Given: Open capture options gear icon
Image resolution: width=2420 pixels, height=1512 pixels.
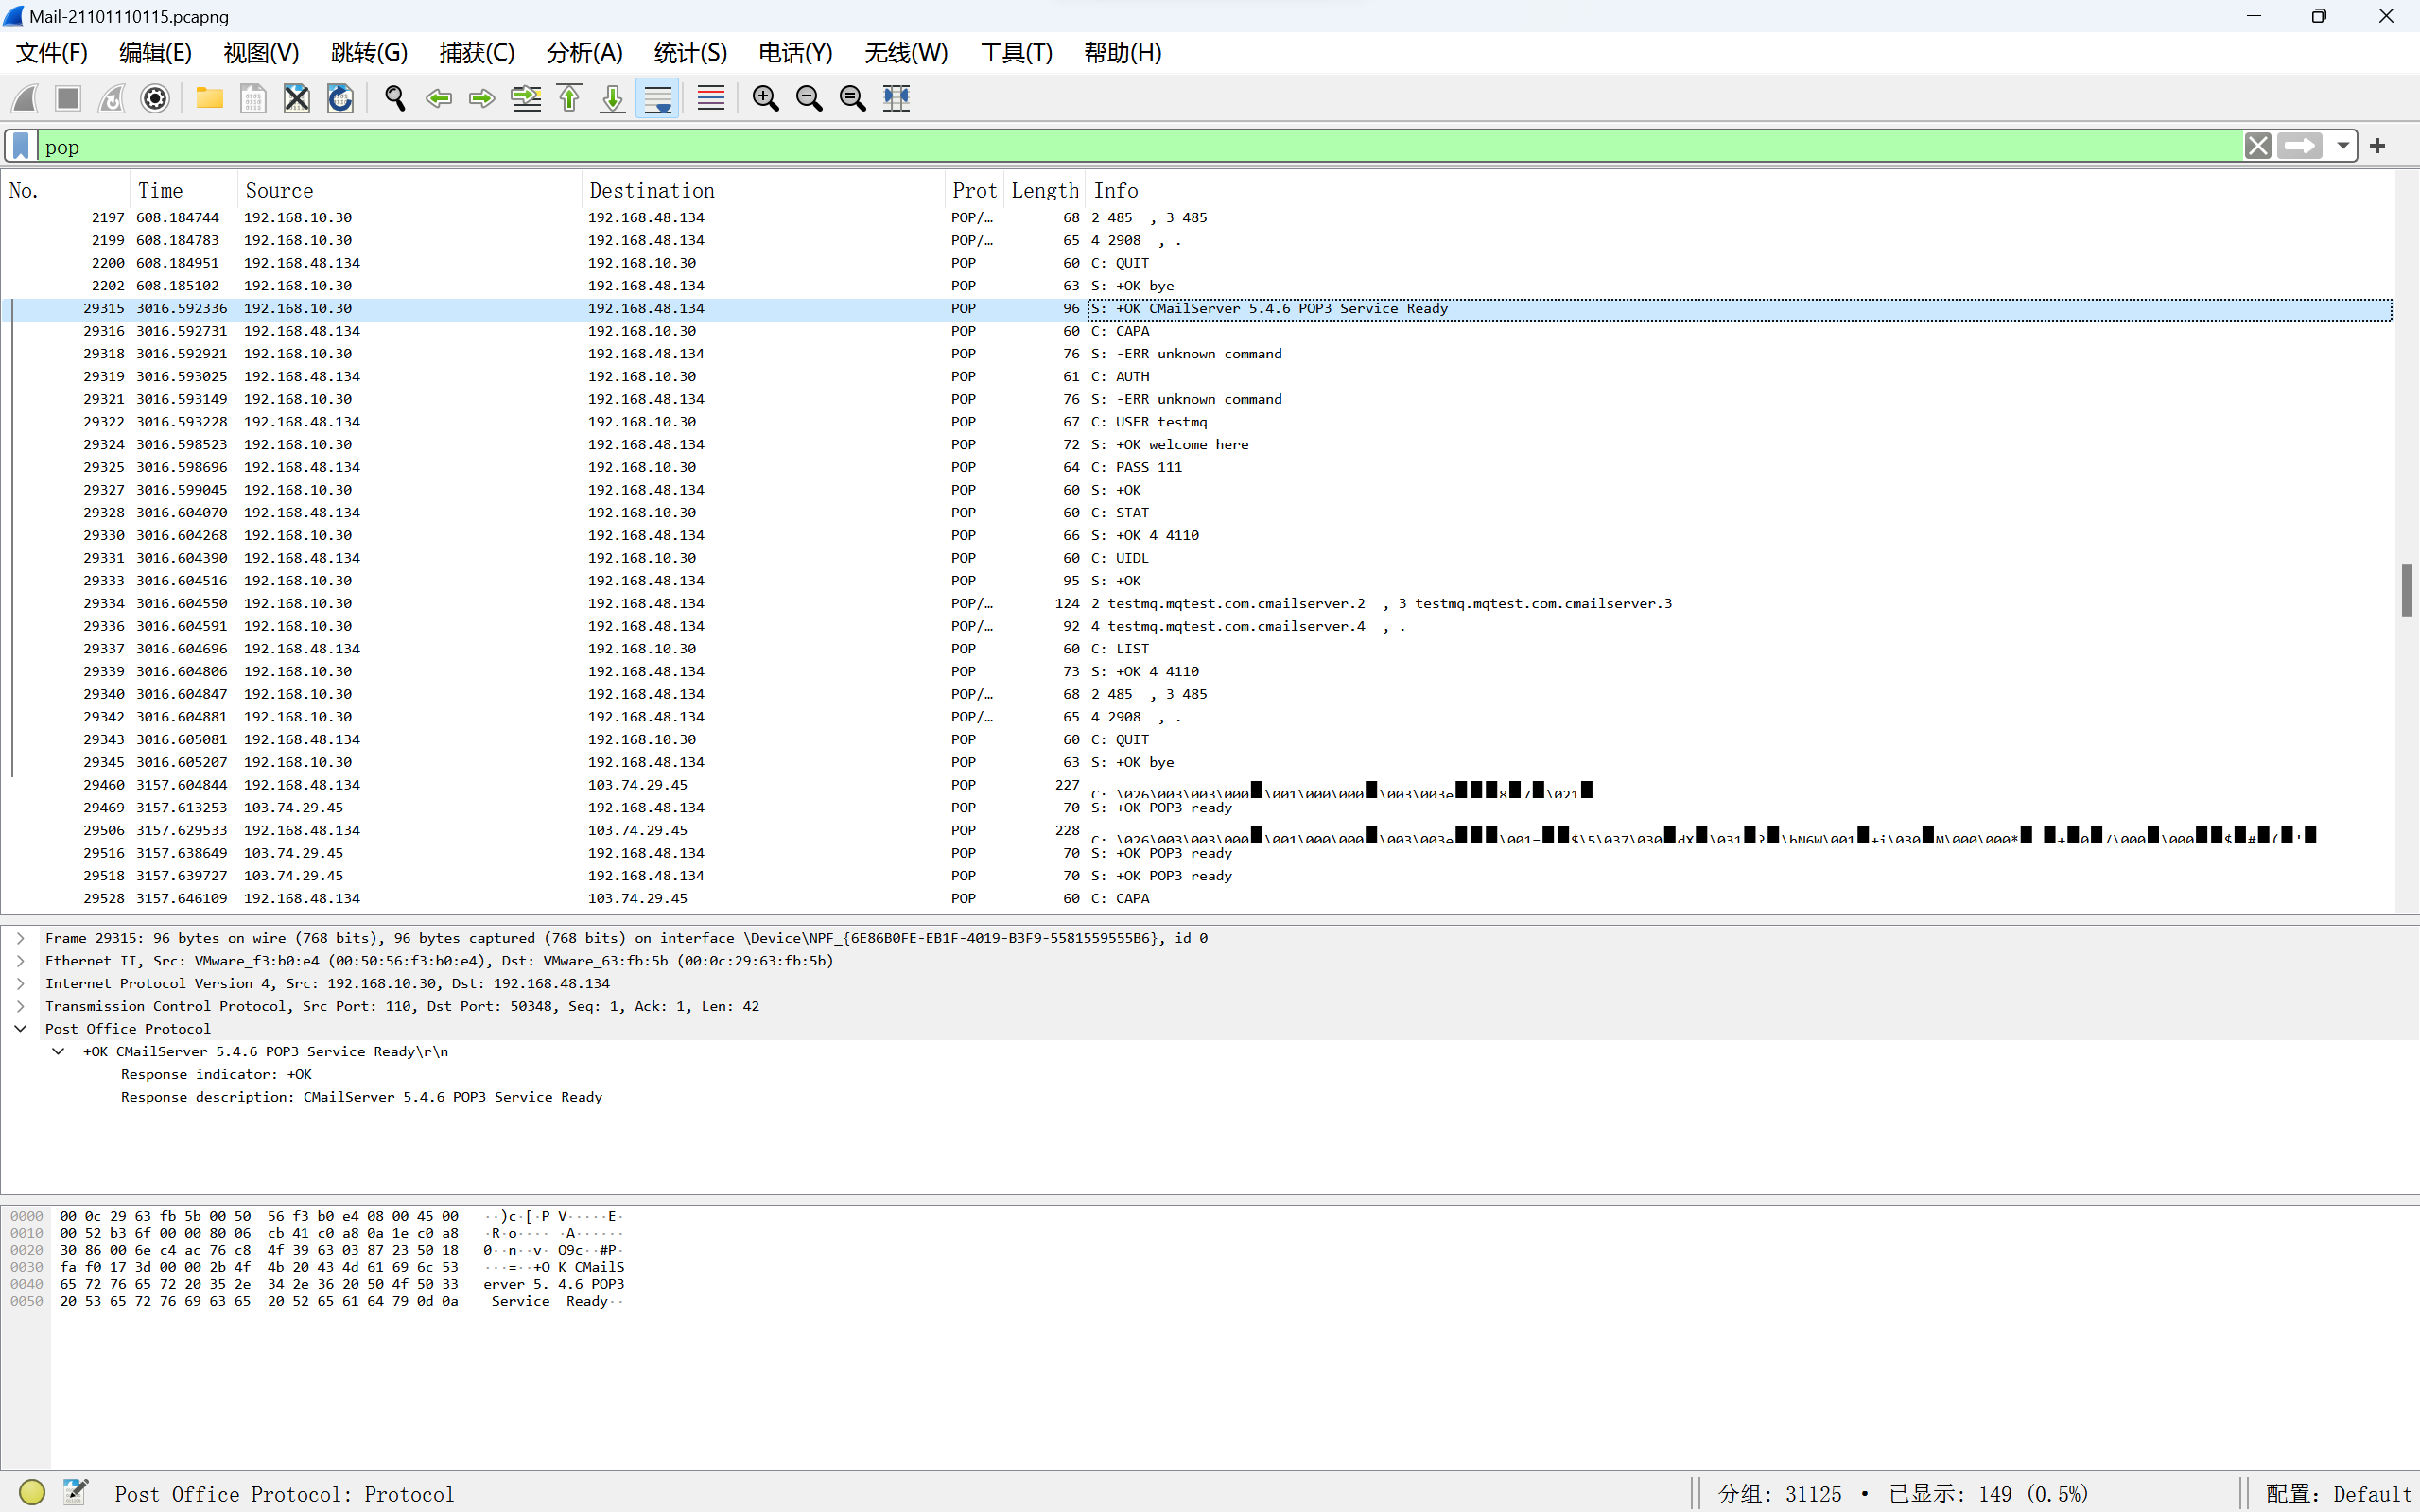Looking at the screenshot, I should coord(155,98).
